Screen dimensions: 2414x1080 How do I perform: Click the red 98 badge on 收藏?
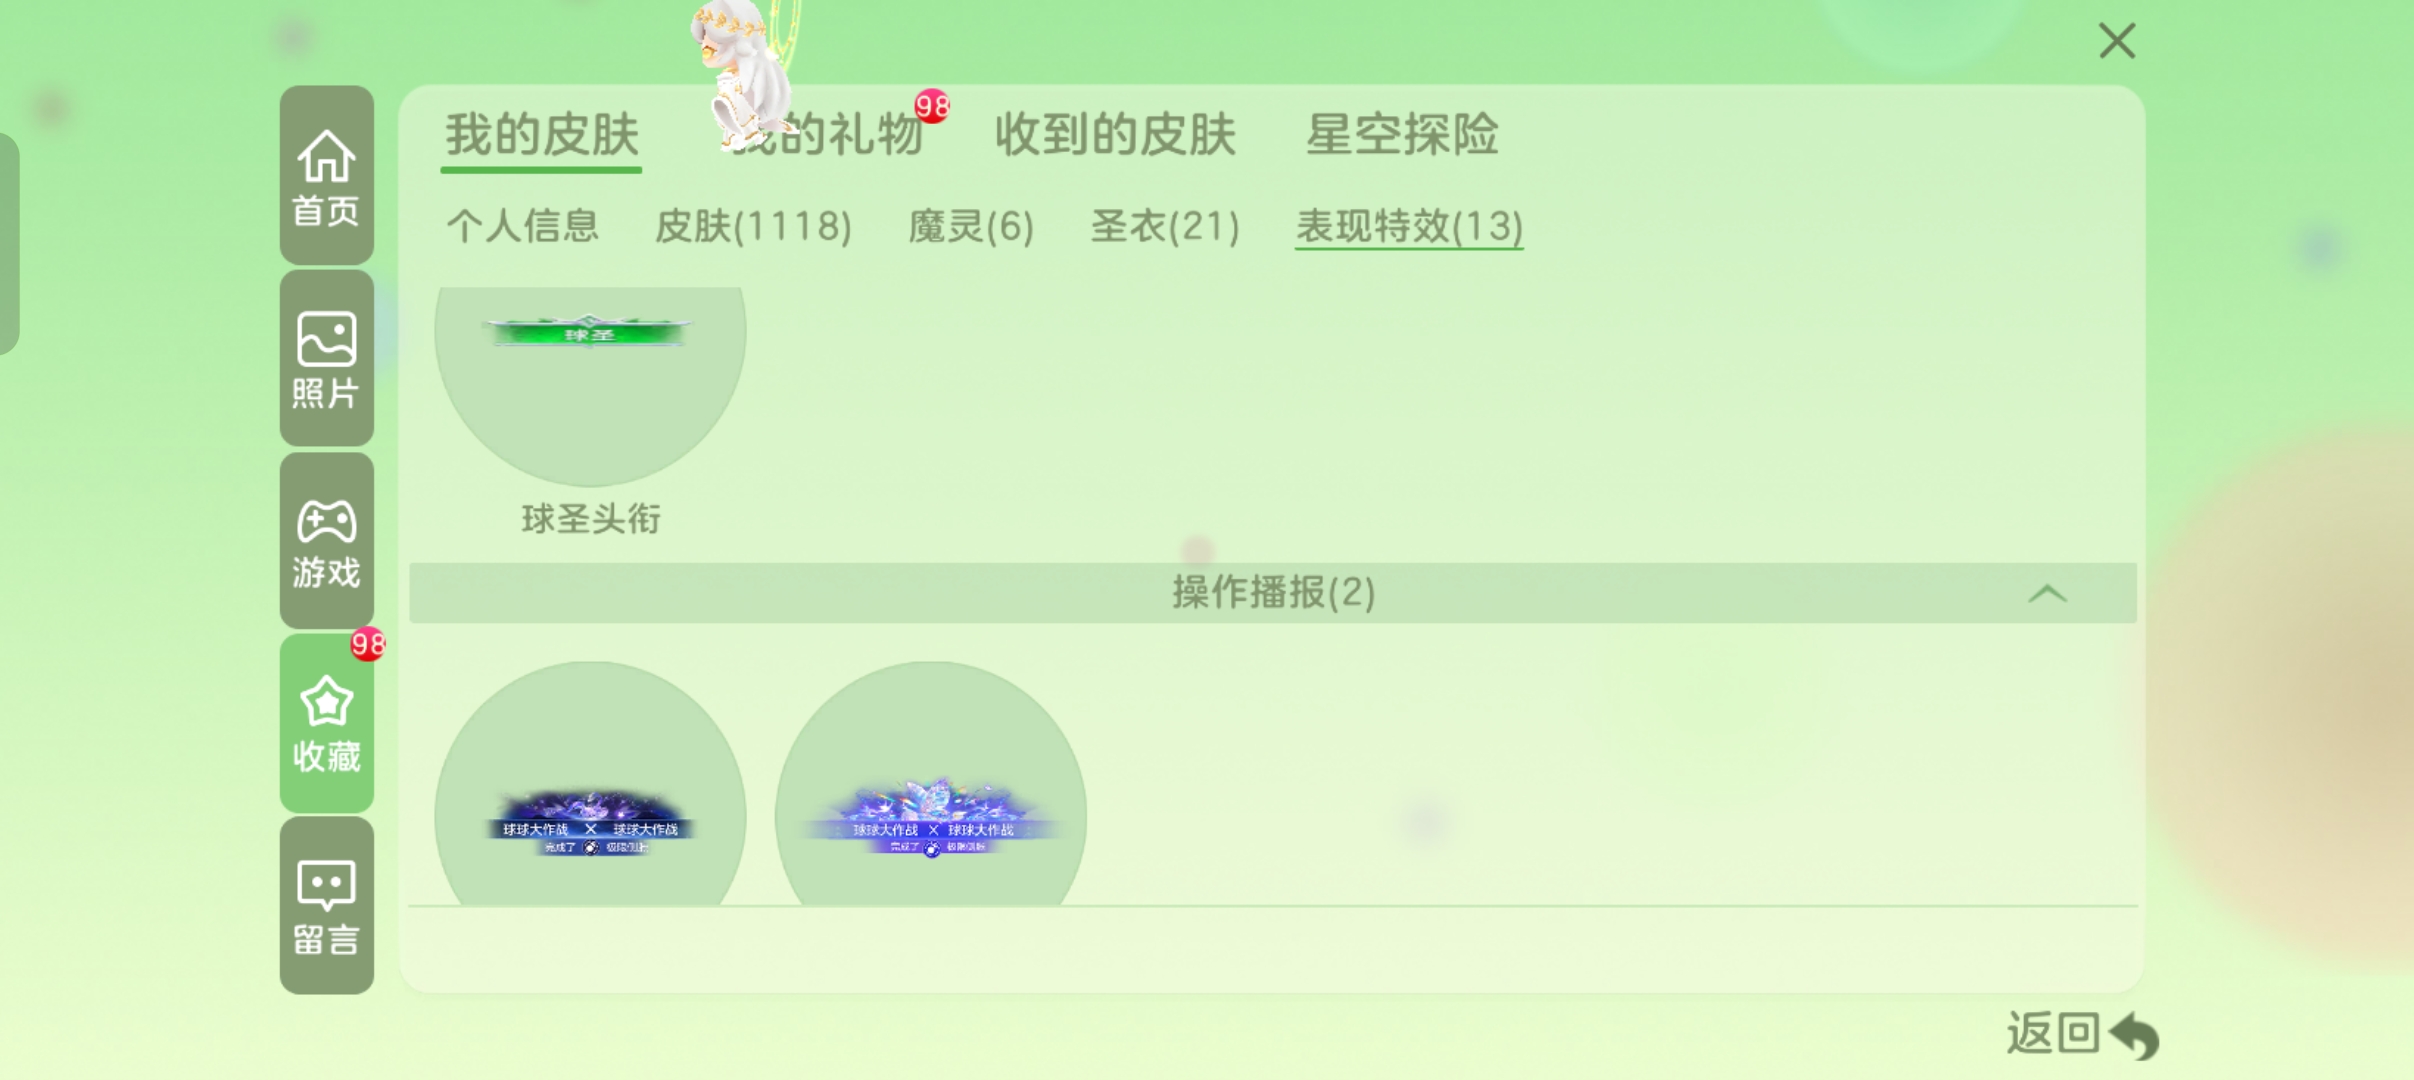point(367,644)
